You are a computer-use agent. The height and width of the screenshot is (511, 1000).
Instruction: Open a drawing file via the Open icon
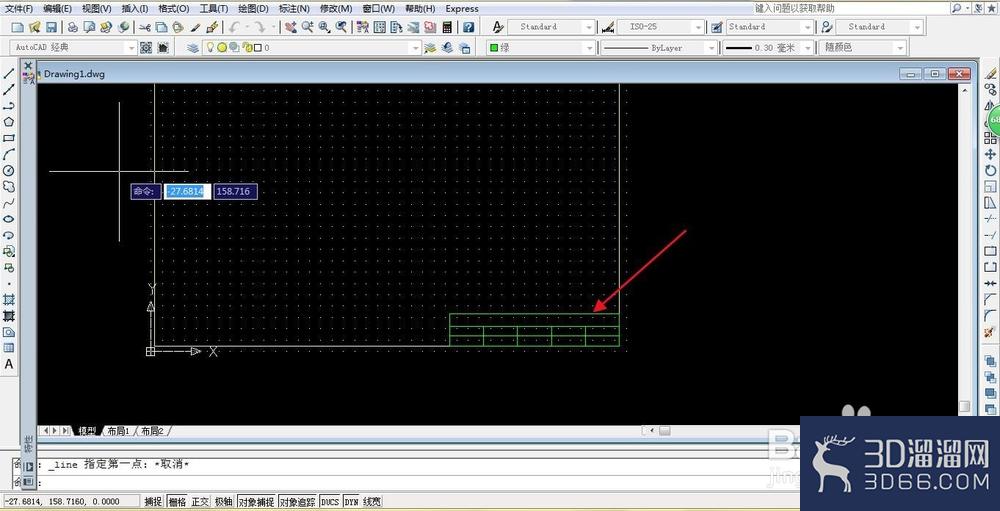click(x=34, y=27)
